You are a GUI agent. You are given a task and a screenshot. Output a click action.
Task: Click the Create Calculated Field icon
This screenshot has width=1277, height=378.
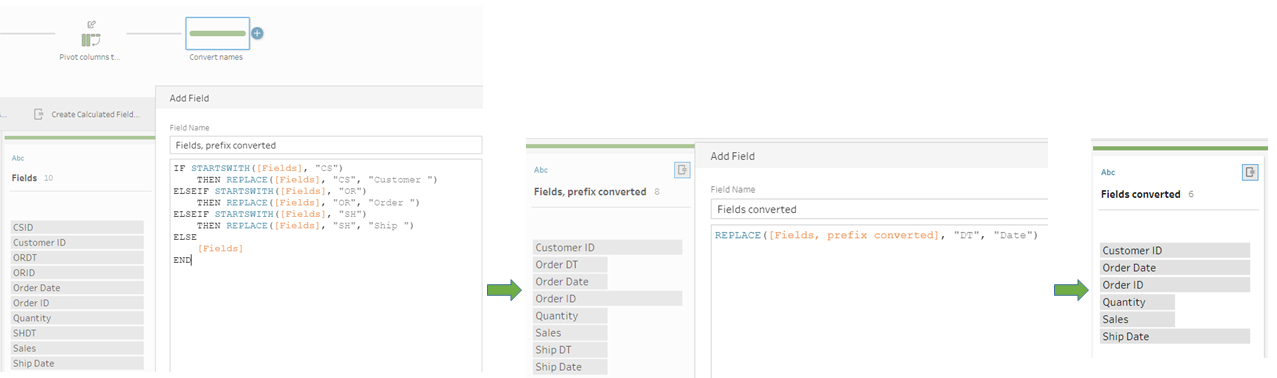(x=39, y=115)
